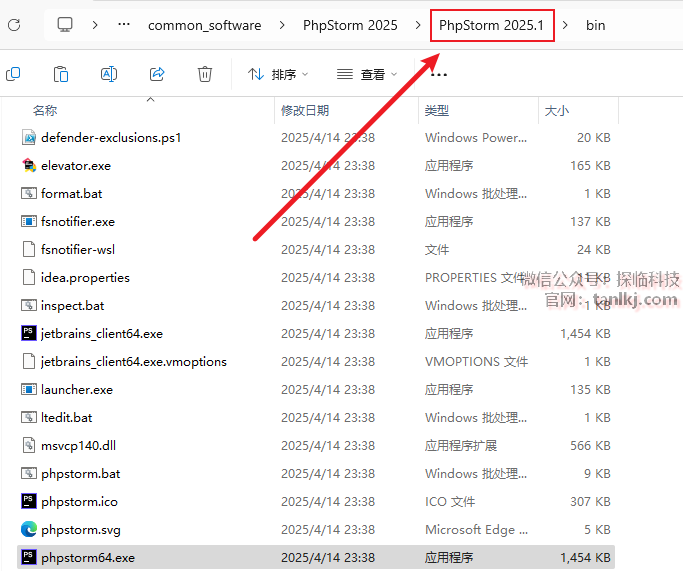Click the Share icon in toolbar

point(157,74)
